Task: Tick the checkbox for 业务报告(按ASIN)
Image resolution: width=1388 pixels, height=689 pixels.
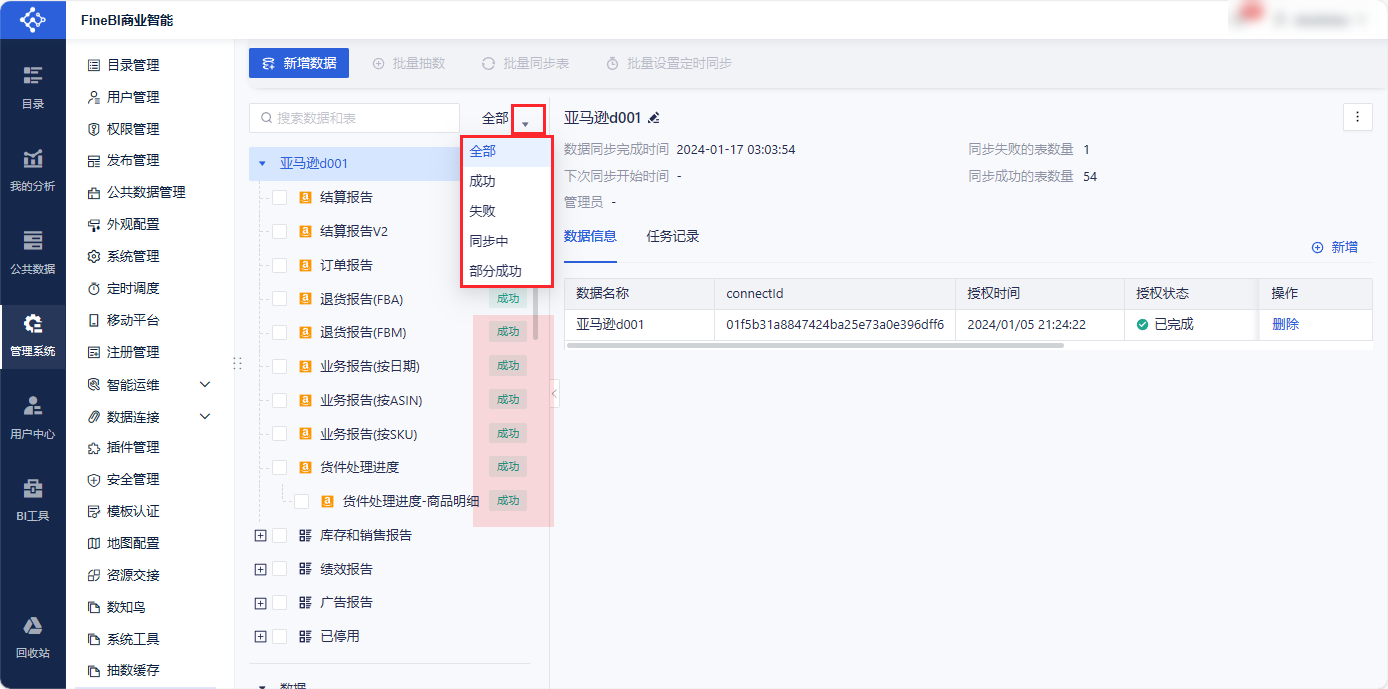Action: (x=279, y=400)
